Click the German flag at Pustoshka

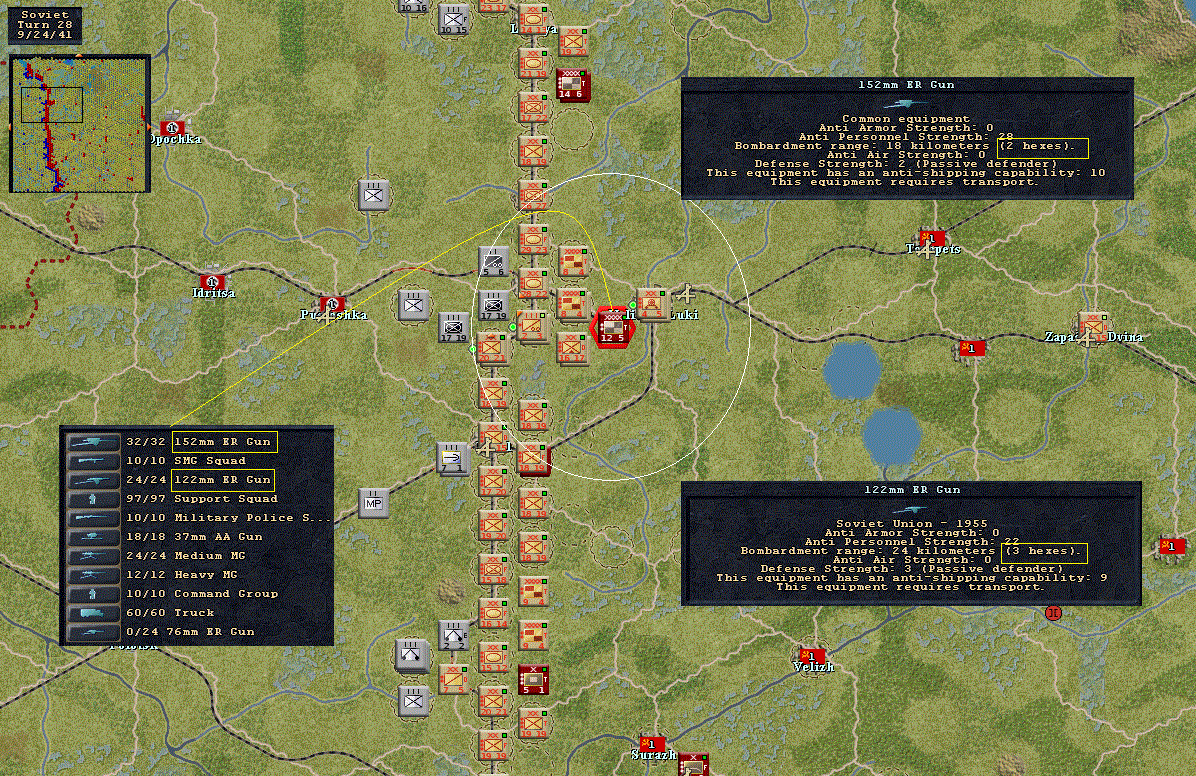point(331,304)
